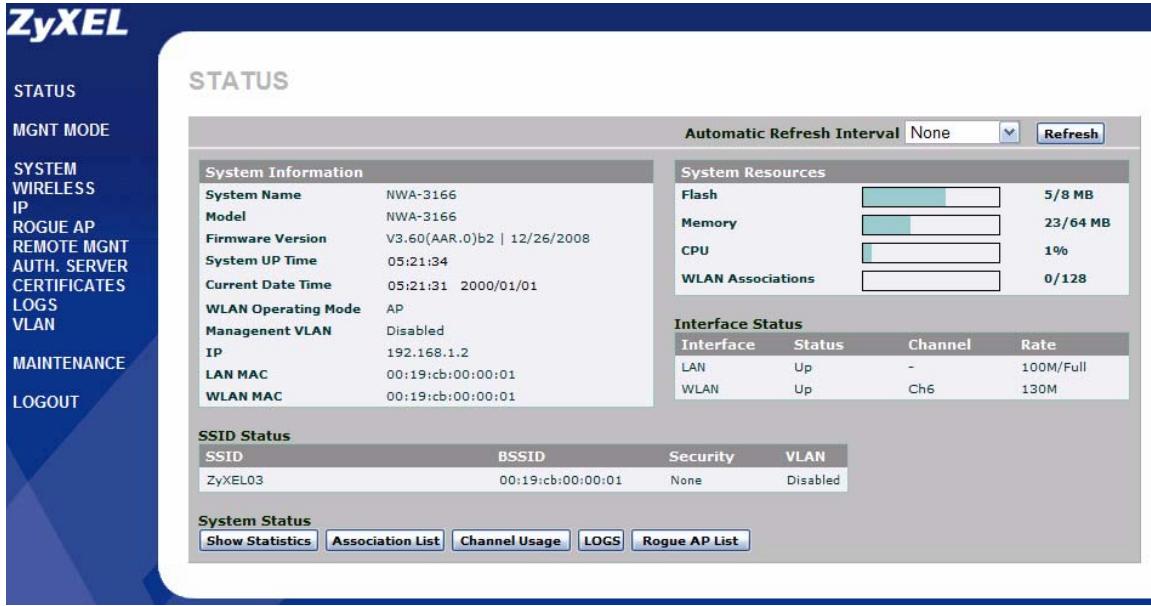
Task: Open the VLAN sidebar page
Action: coord(34,324)
